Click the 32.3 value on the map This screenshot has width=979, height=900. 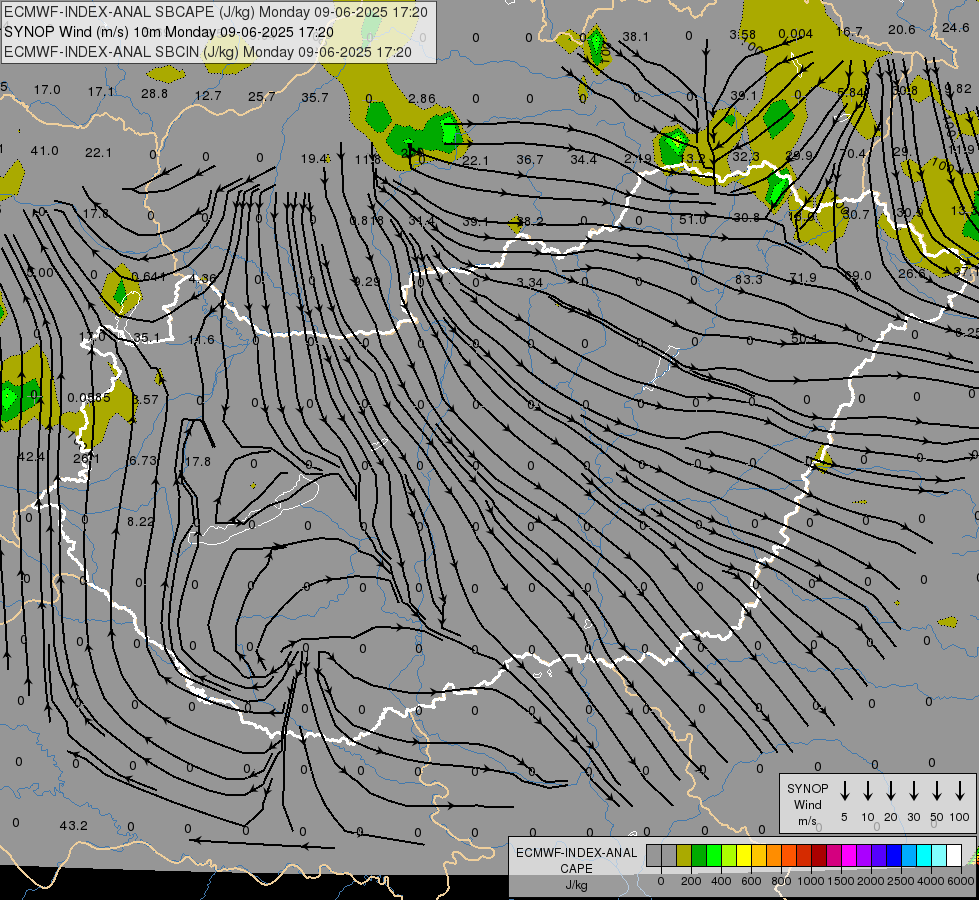[745, 156]
